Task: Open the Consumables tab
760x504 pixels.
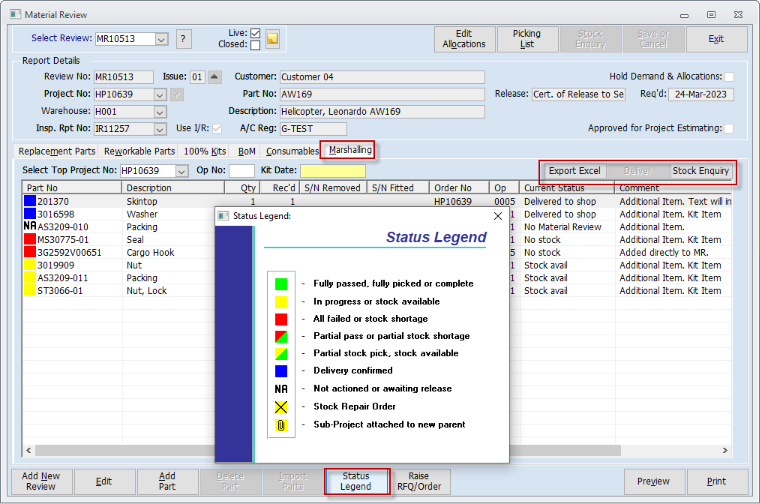Action: pyautogui.click(x=291, y=151)
